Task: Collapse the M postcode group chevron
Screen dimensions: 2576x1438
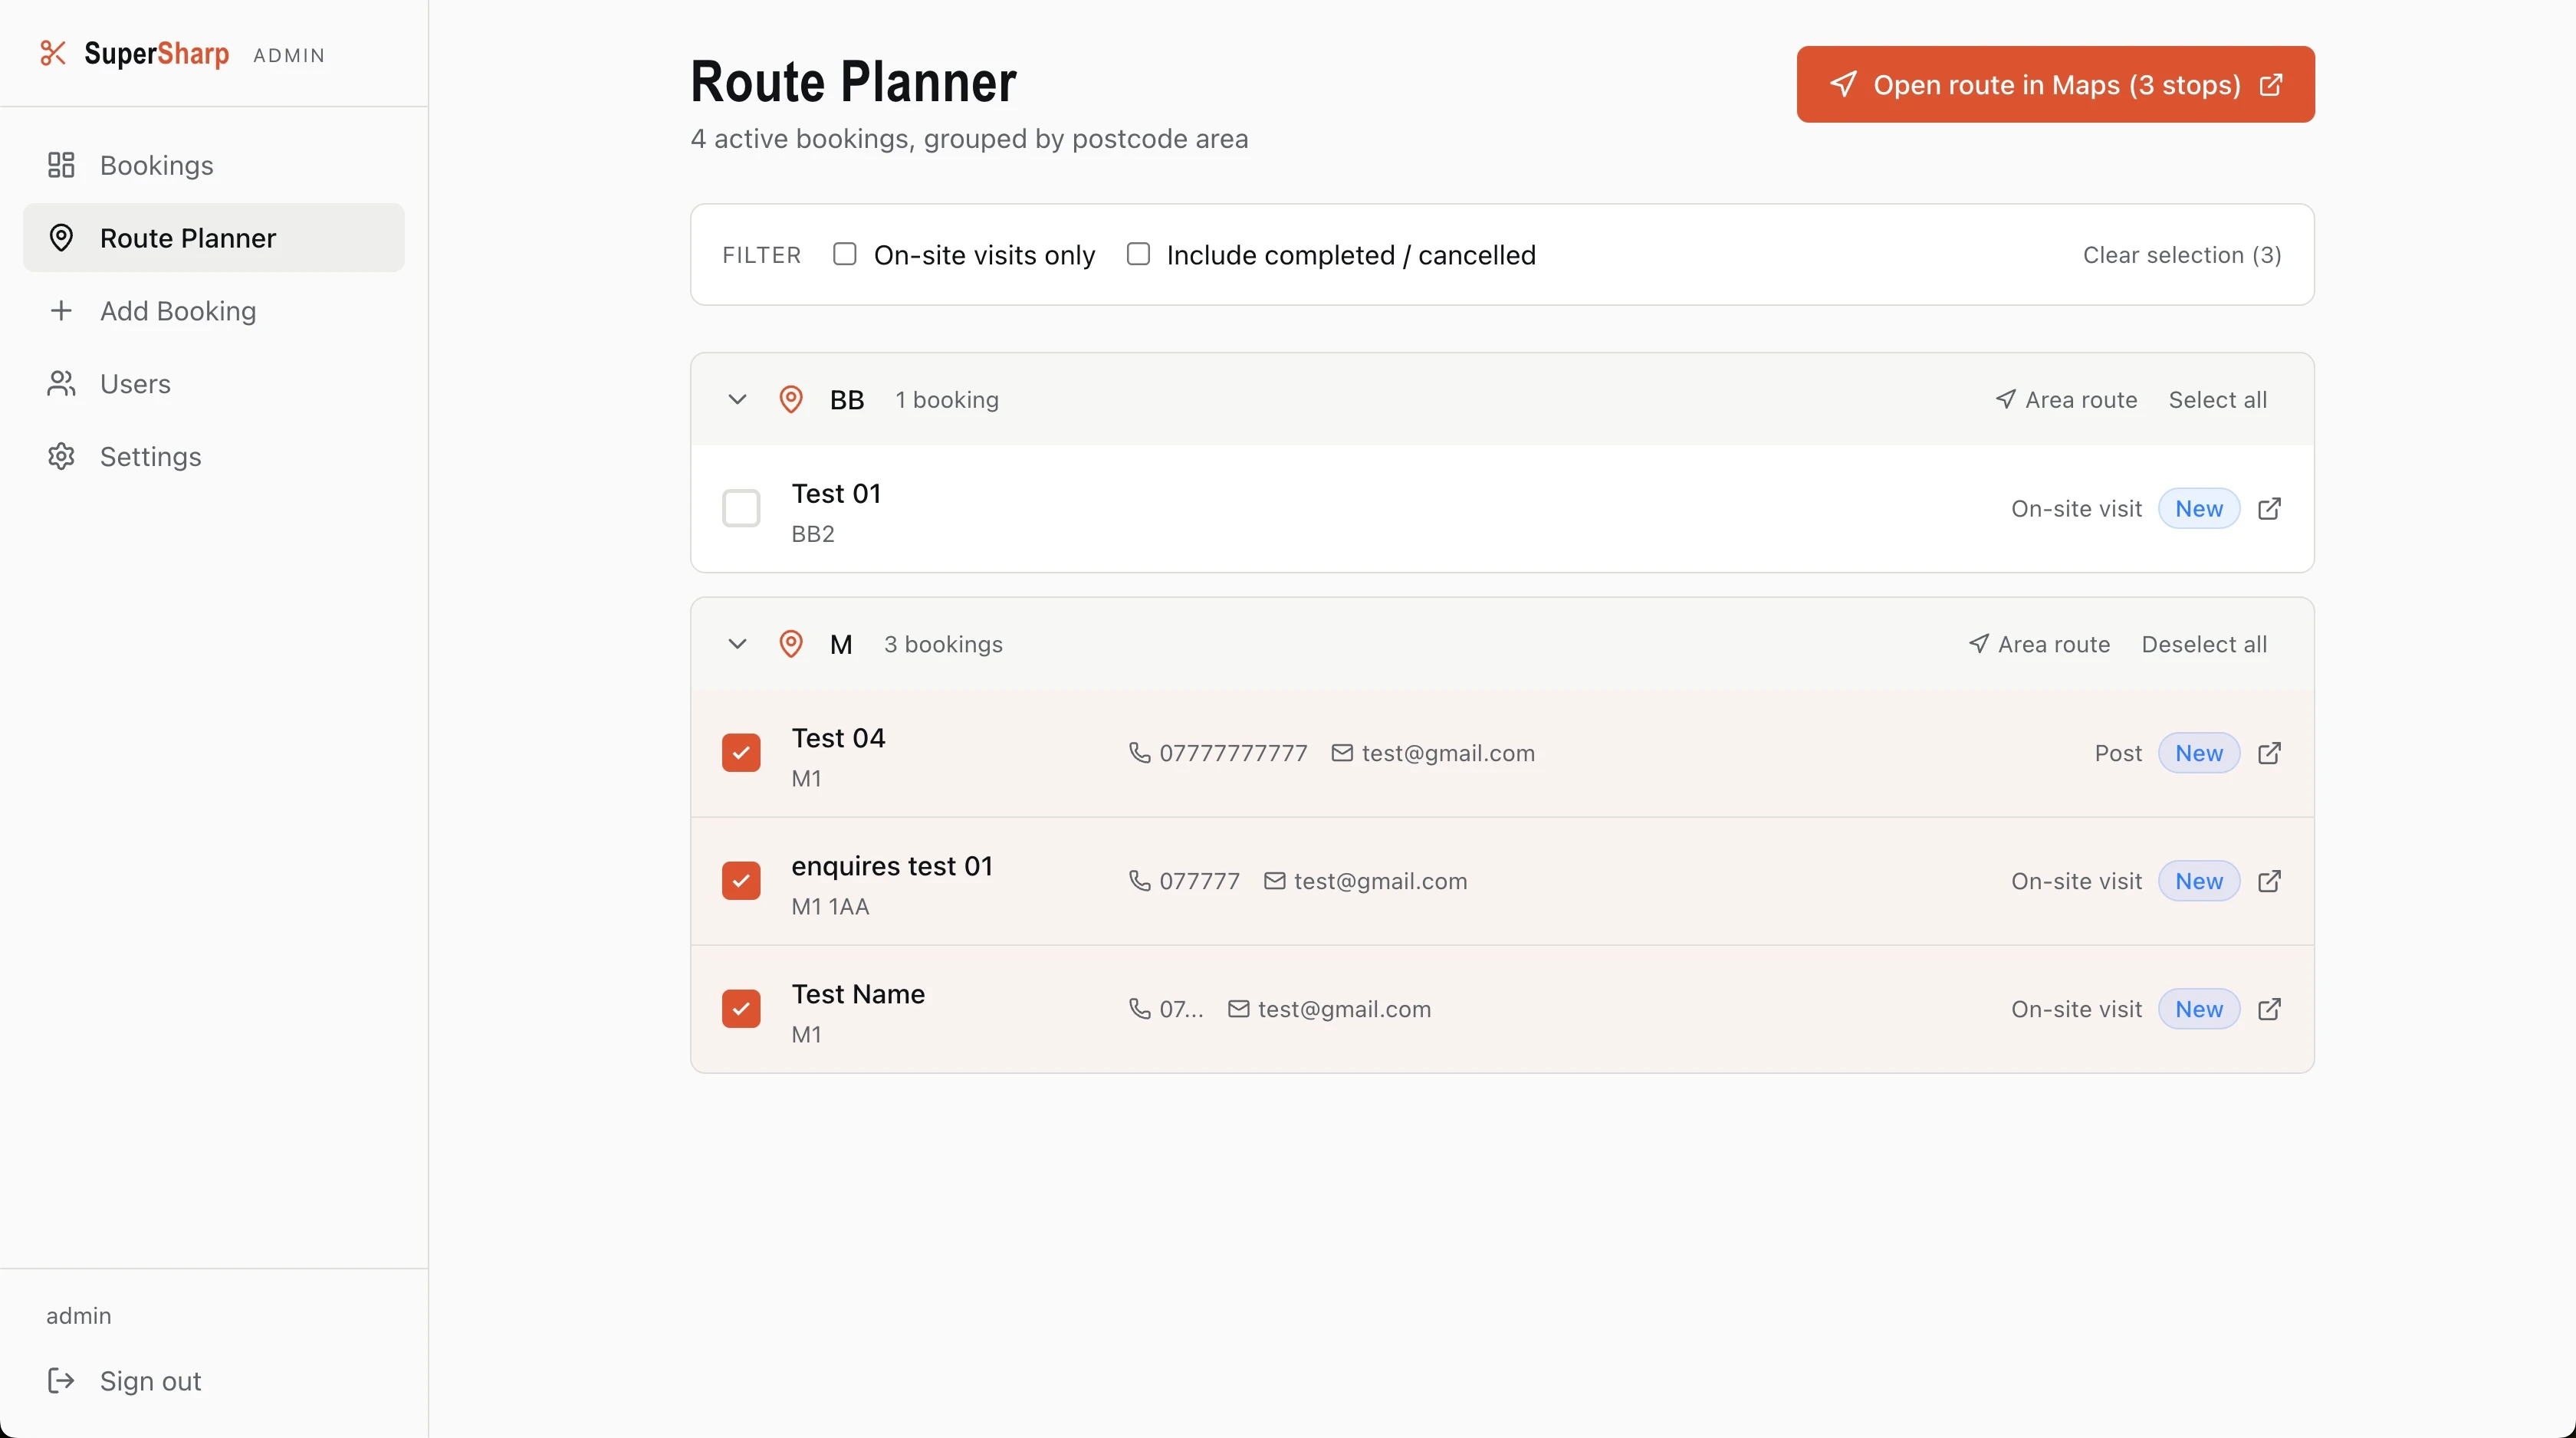Action: [737, 644]
